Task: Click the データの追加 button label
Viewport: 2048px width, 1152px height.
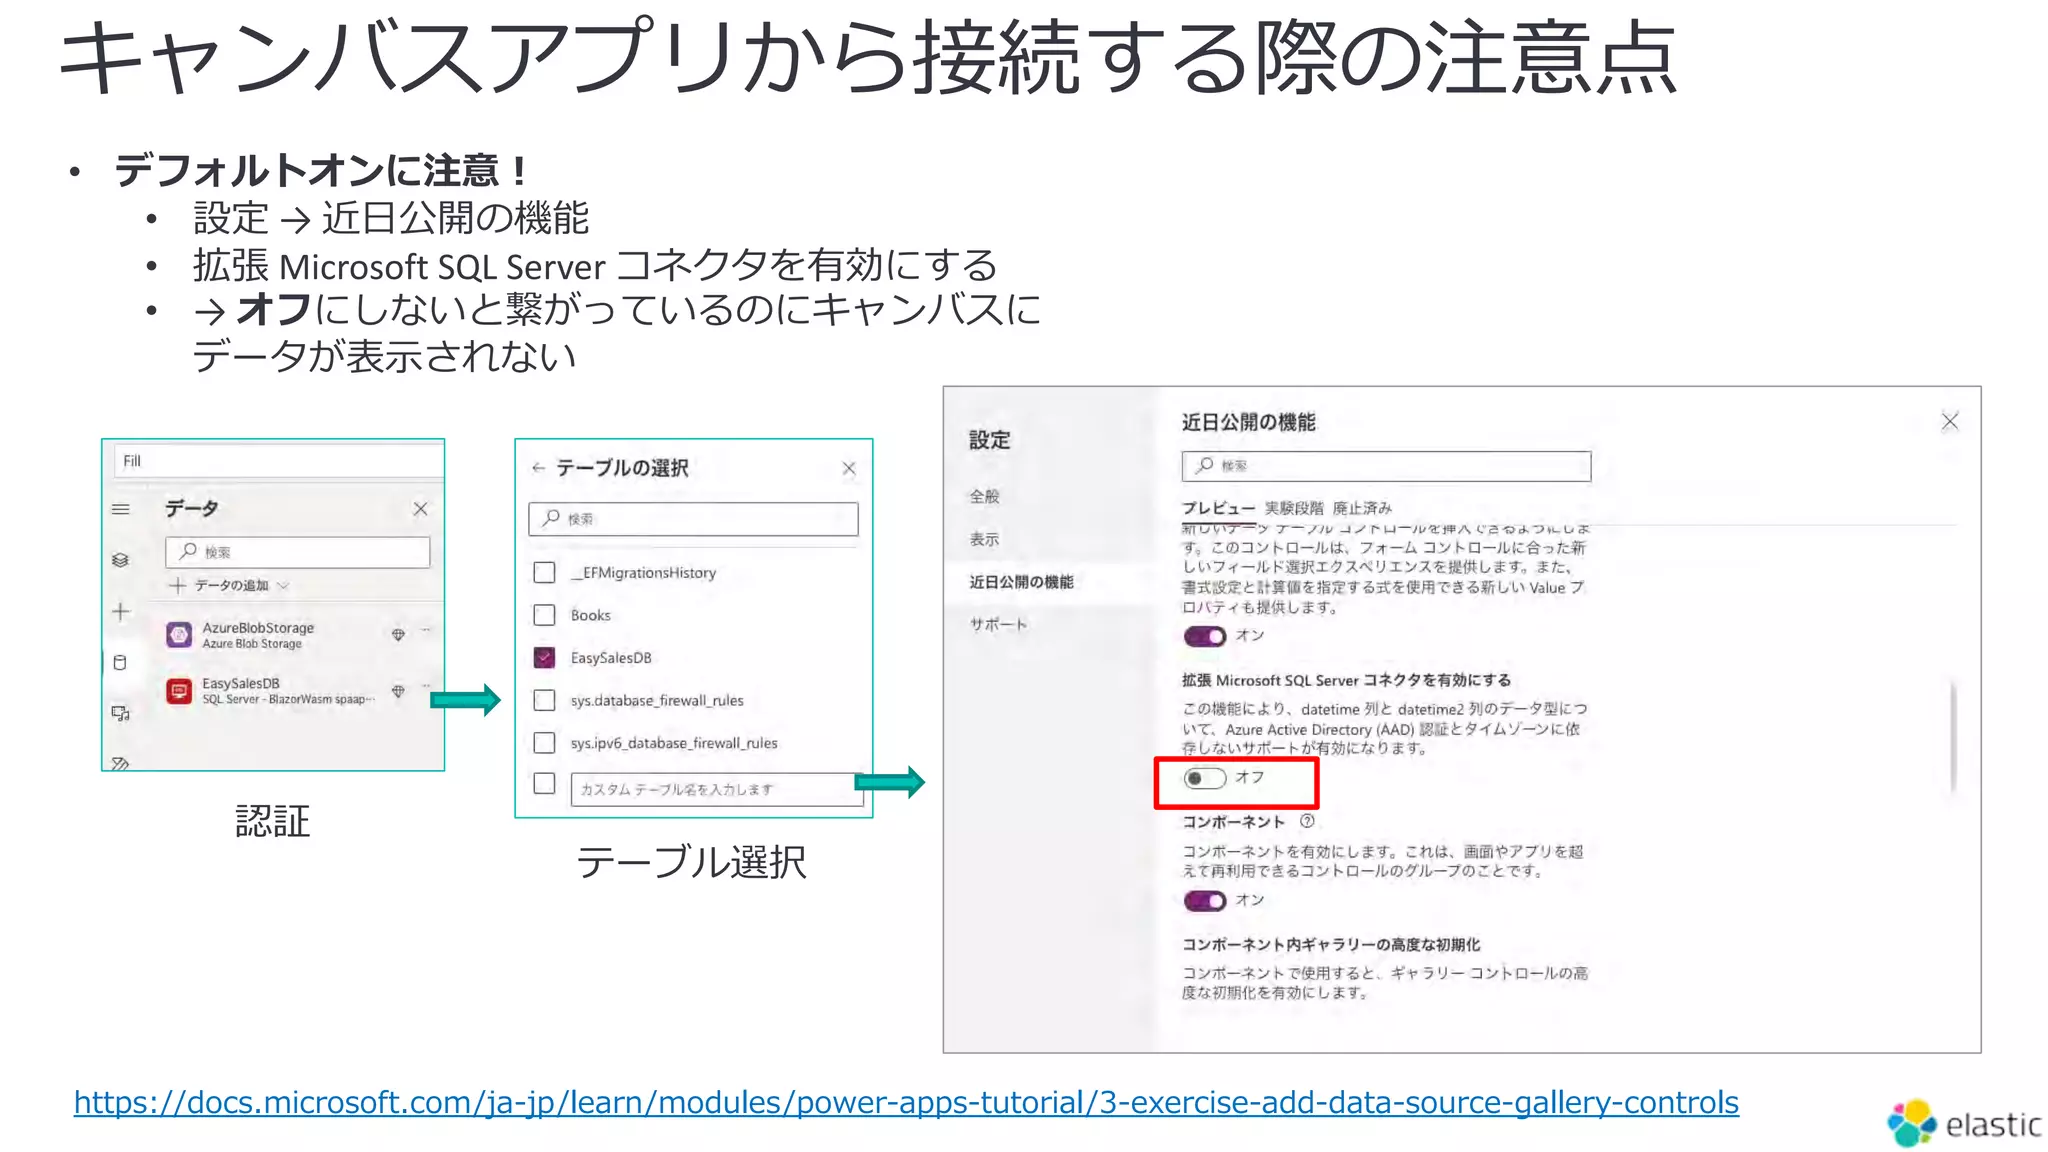Action: [231, 585]
